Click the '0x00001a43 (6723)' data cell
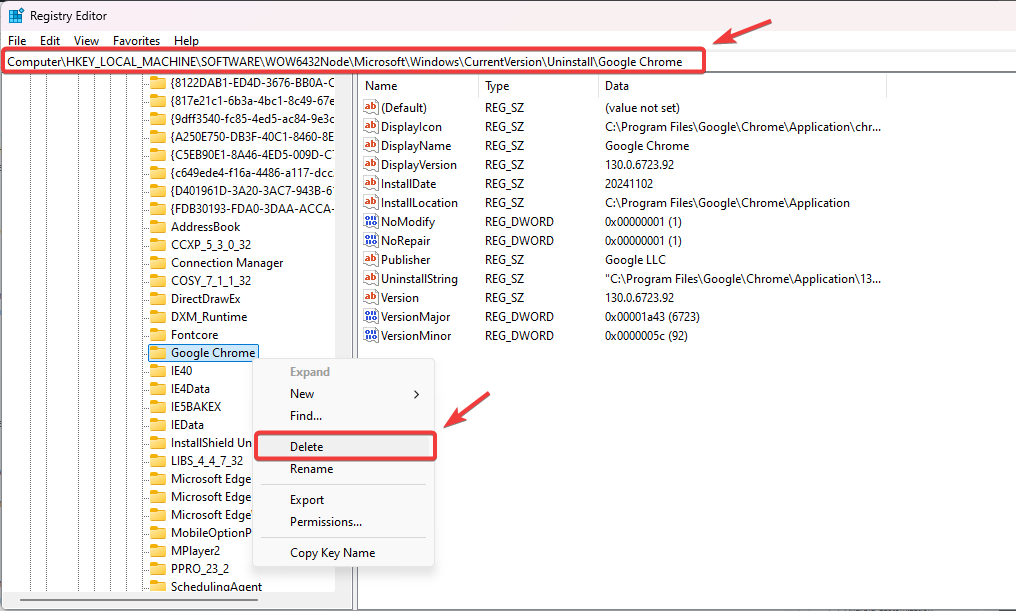 point(652,316)
